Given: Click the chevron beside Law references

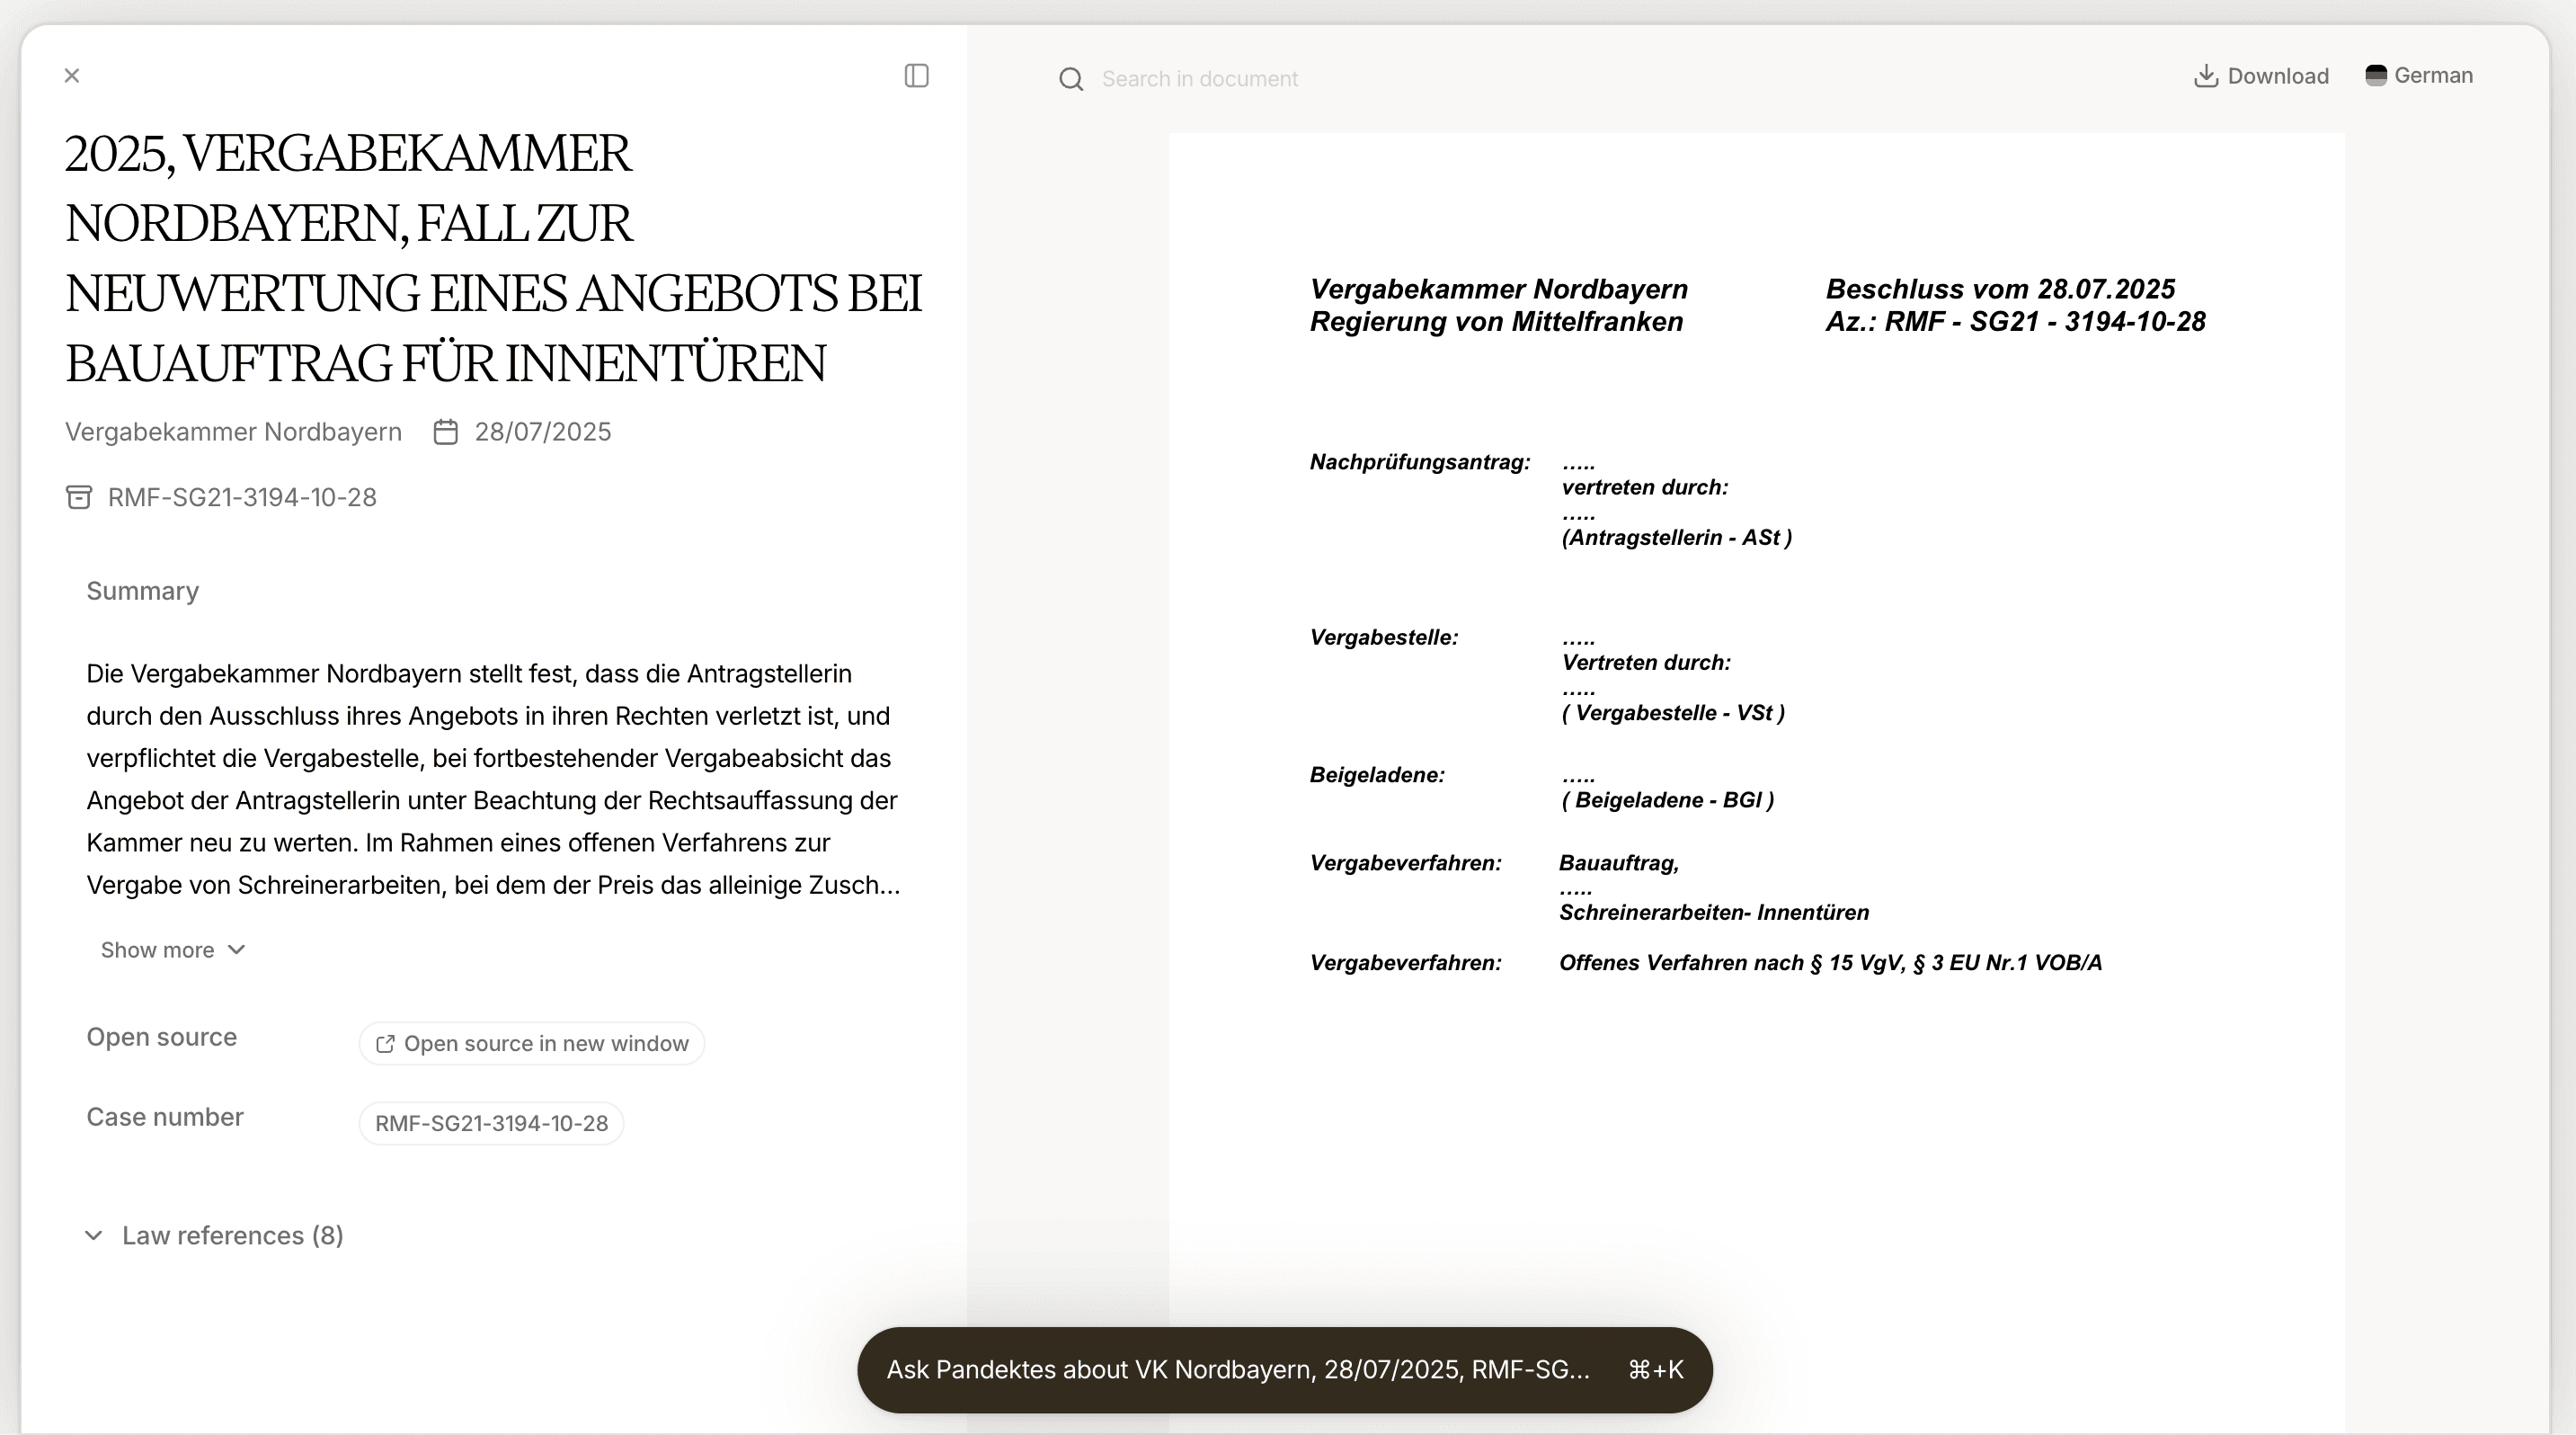Looking at the screenshot, I should tap(94, 1236).
